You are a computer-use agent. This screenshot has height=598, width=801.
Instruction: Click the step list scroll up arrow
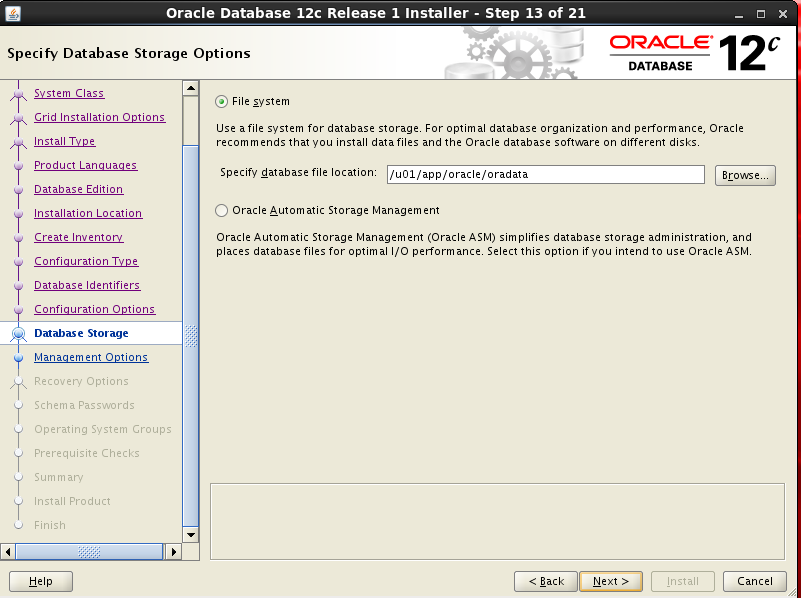point(191,88)
